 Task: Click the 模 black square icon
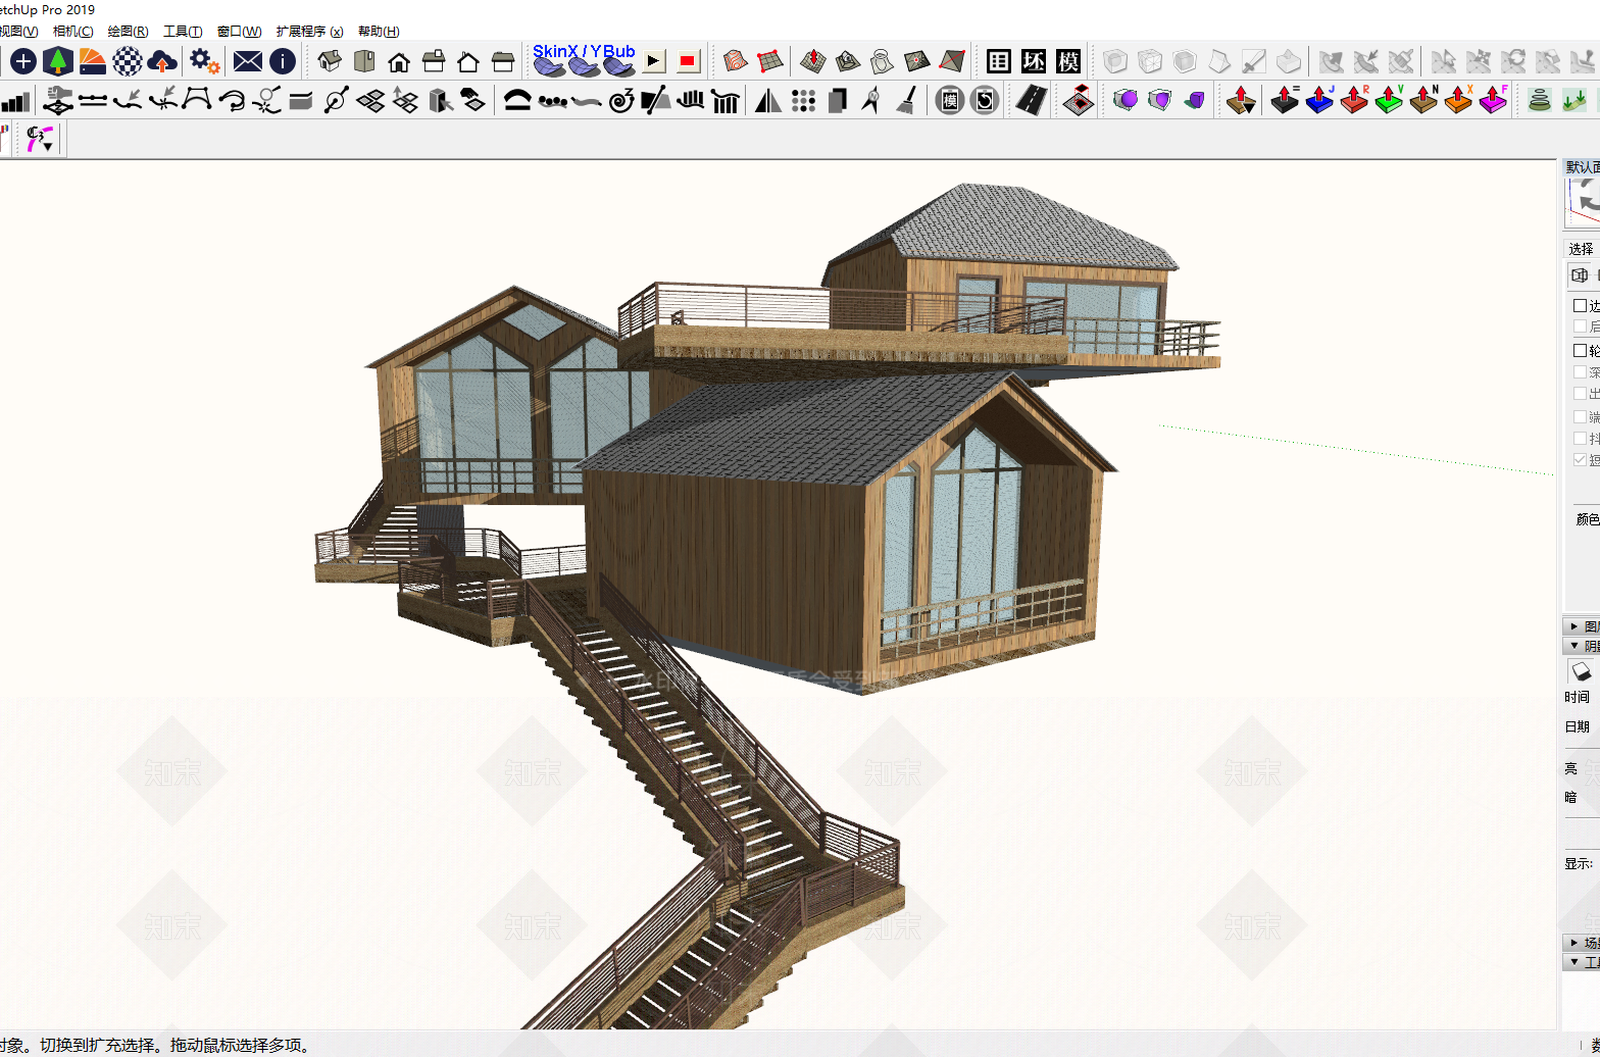click(x=1068, y=62)
